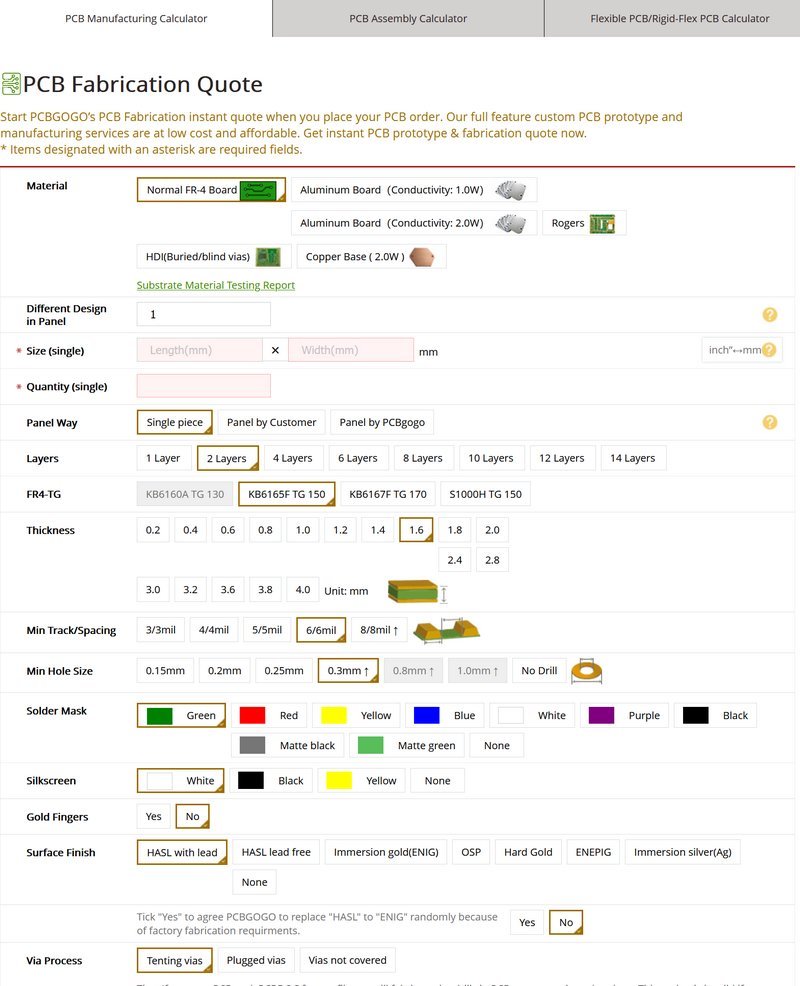Select Normal FR-4 Board material
Viewport: 800px width, 986px height.
click(211, 190)
